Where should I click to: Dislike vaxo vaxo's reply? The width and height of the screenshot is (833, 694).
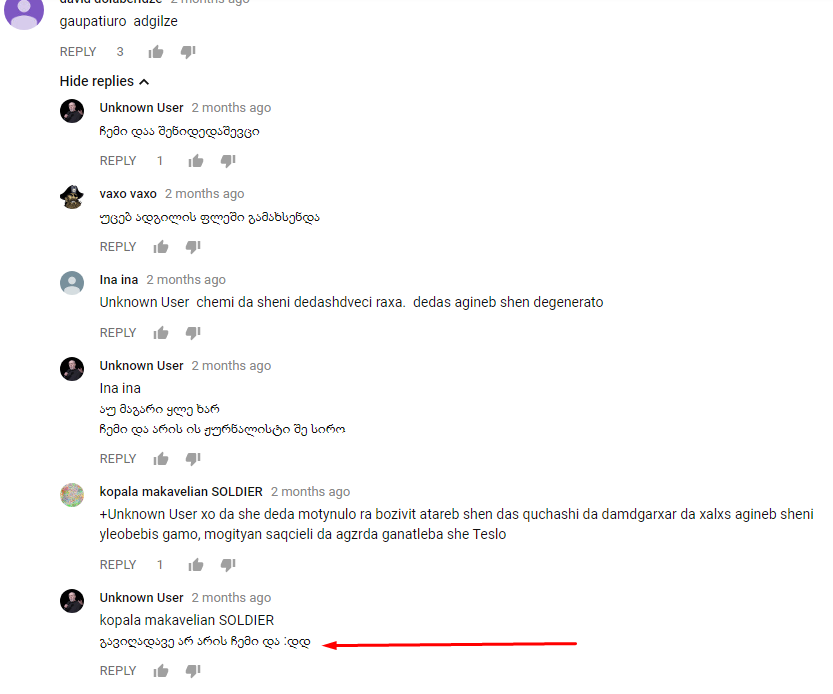click(x=193, y=247)
